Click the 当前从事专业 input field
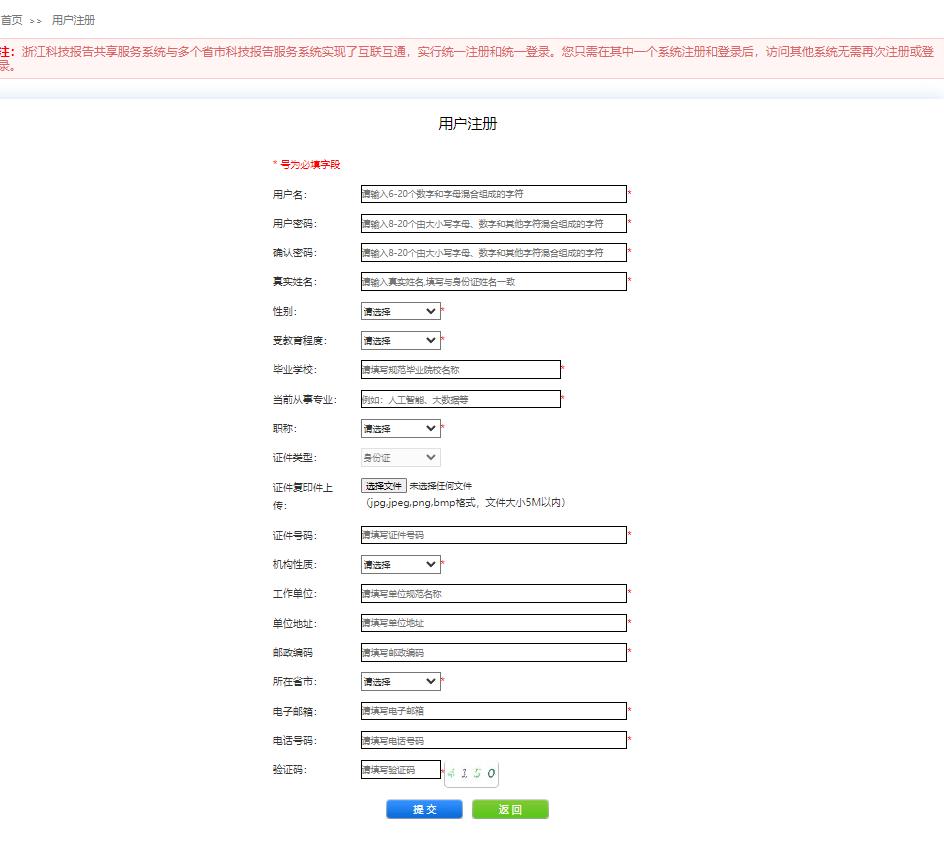944x846 pixels. click(x=460, y=399)
